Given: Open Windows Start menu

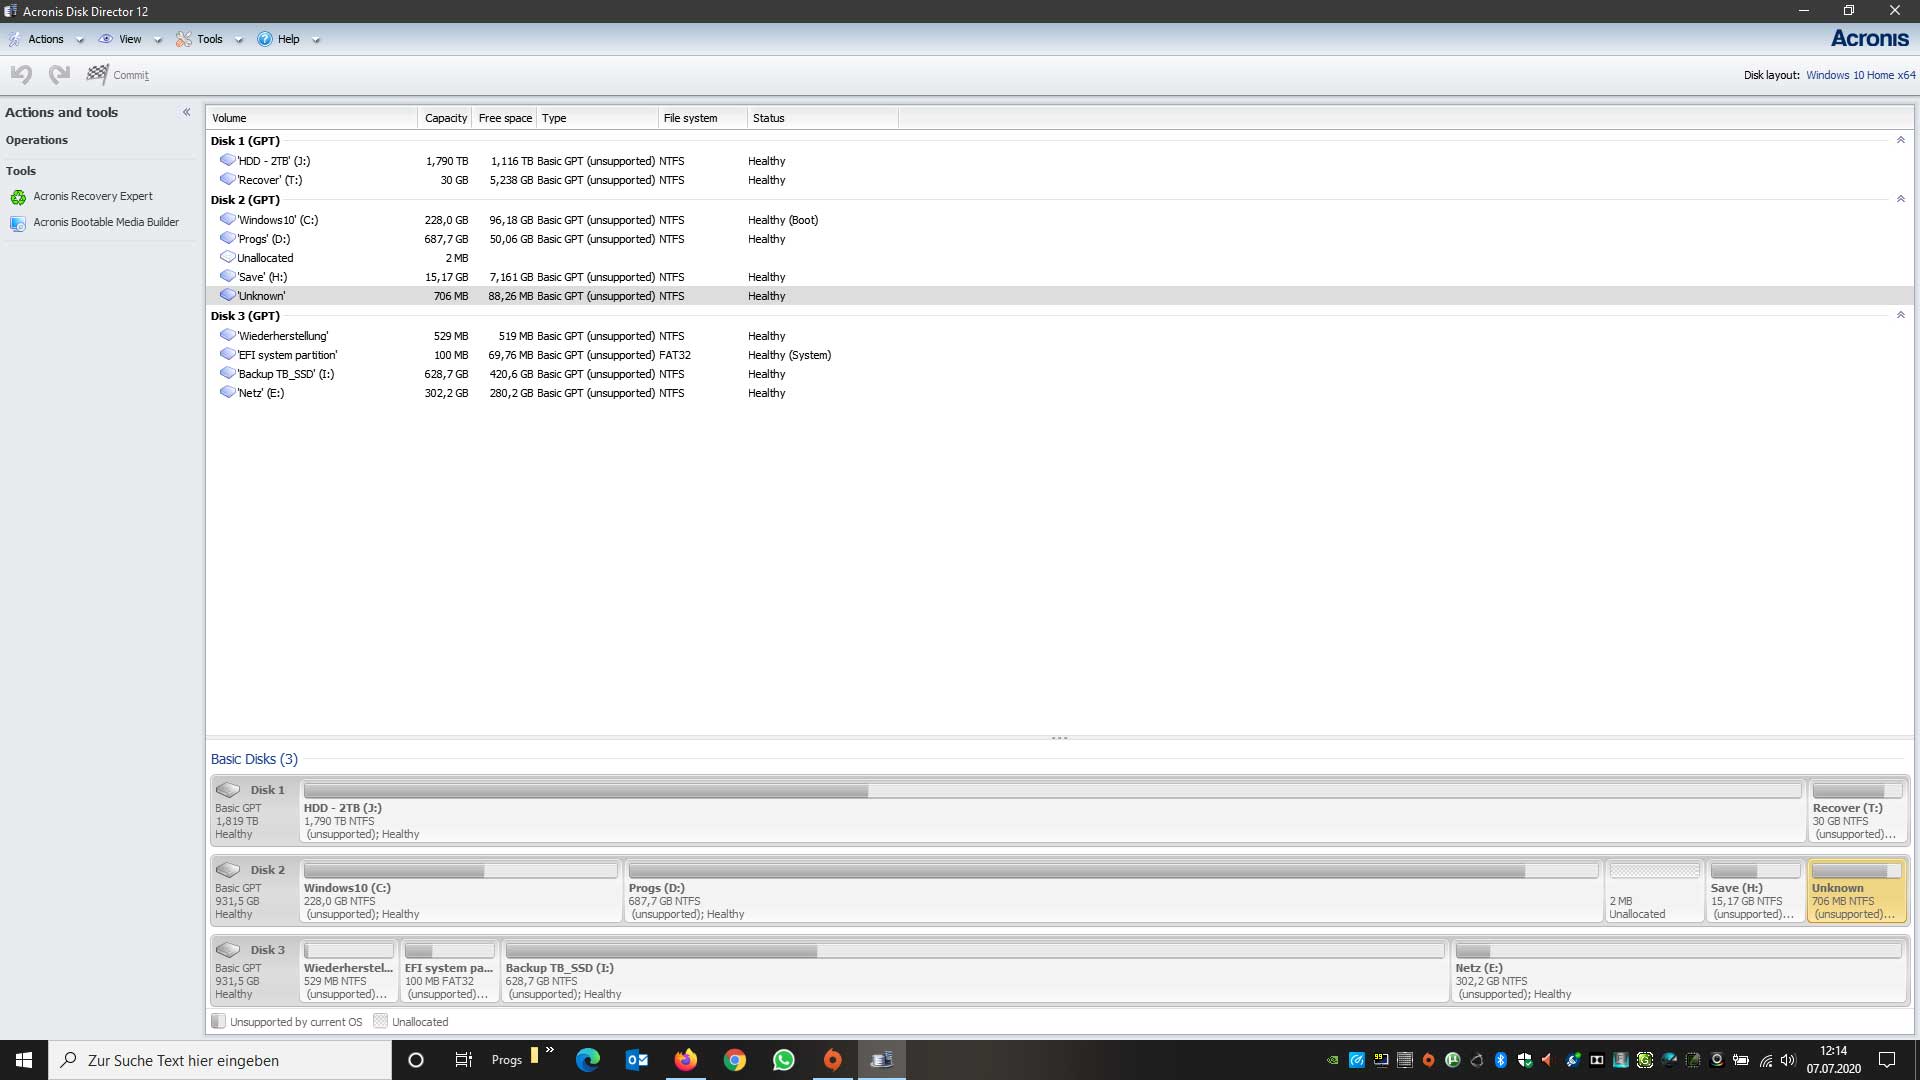Looking at the screenshot, I should tap(24, 1060).
